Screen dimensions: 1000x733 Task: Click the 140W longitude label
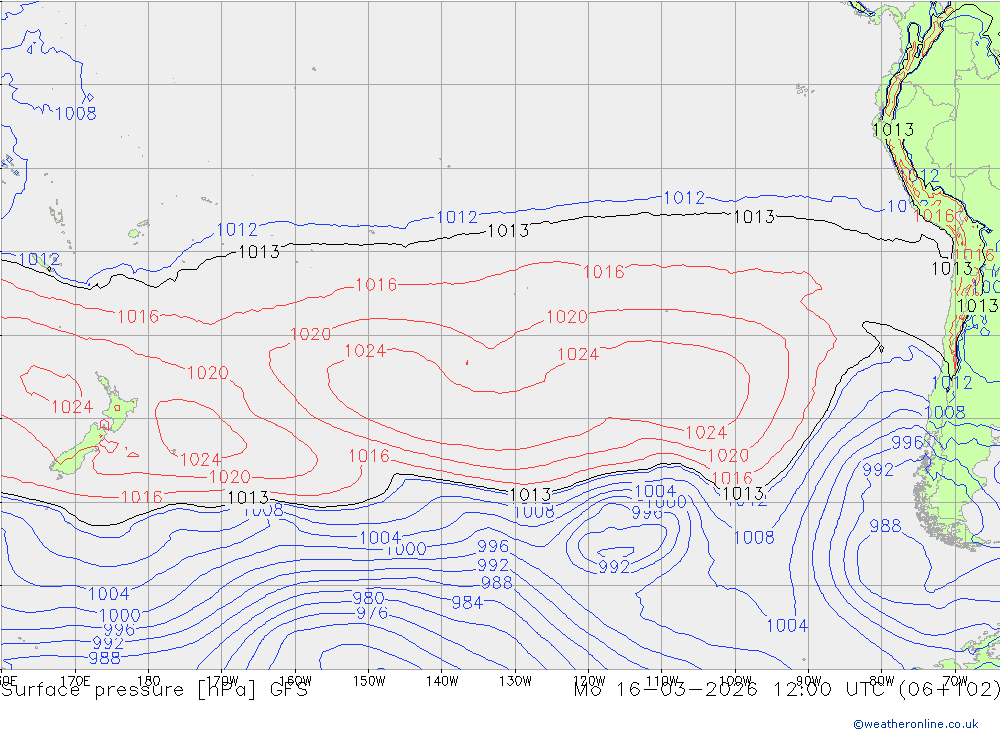click(x=442, y=681)
